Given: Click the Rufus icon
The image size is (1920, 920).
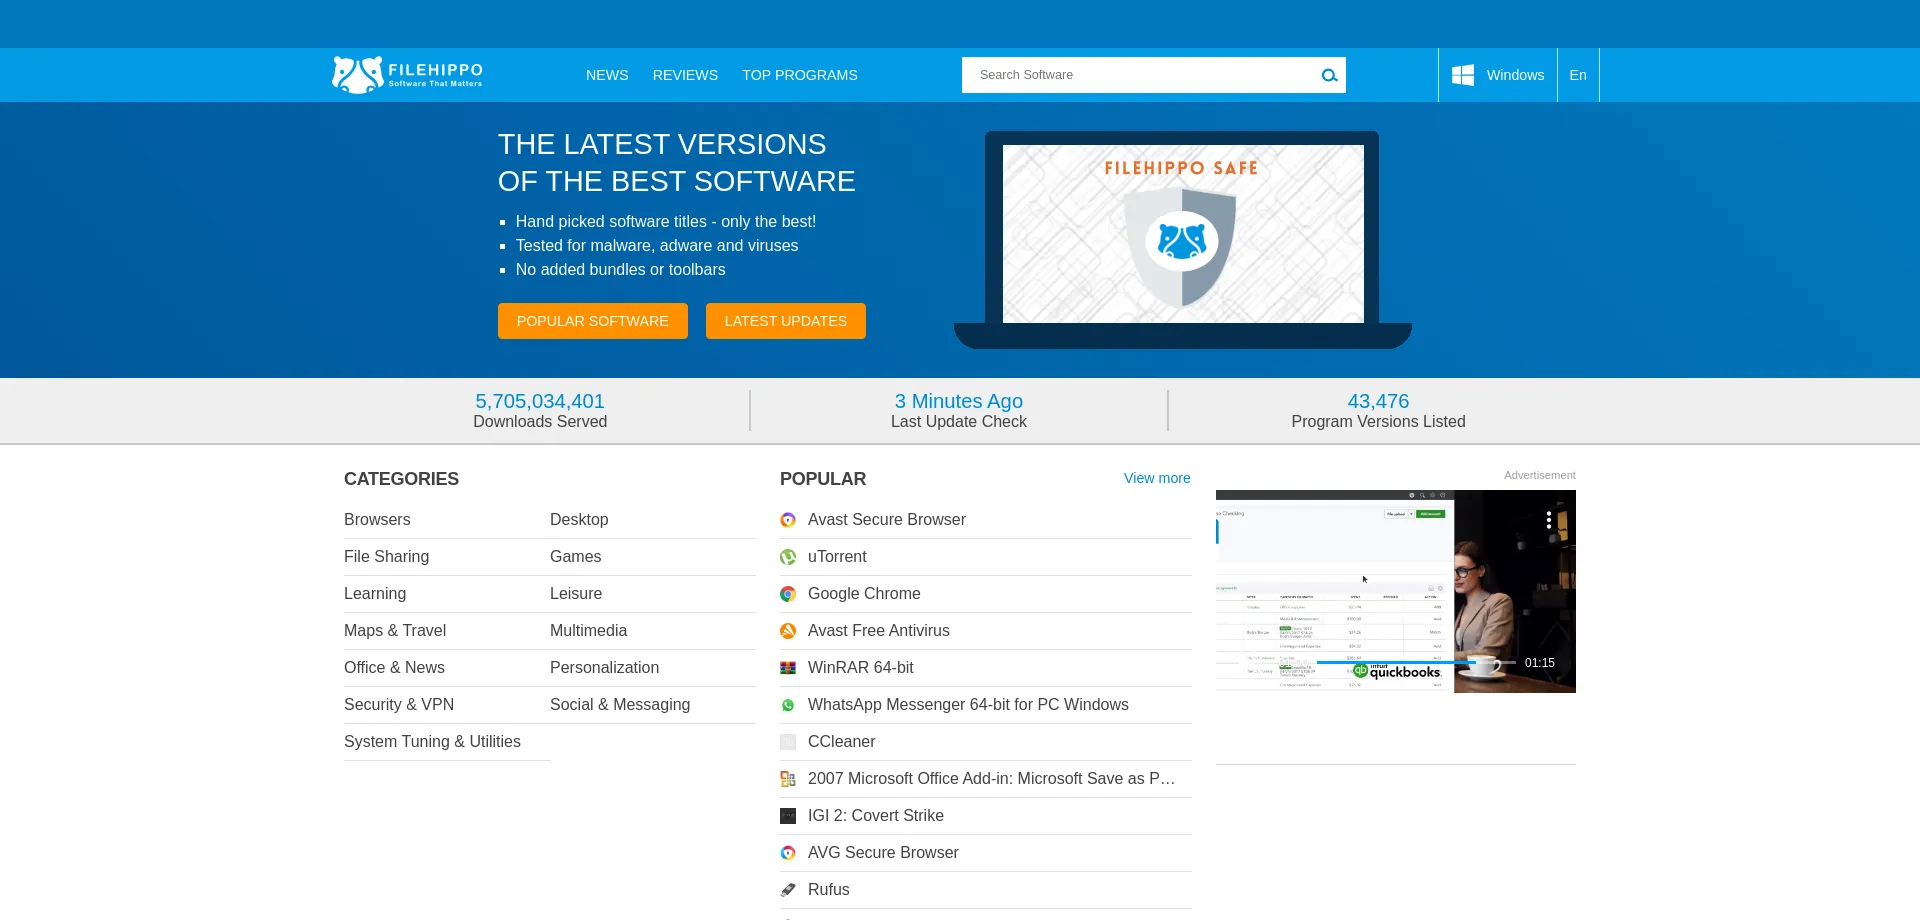Looking at the screenshot, I should pyautogui.click(x=788, y=890).
